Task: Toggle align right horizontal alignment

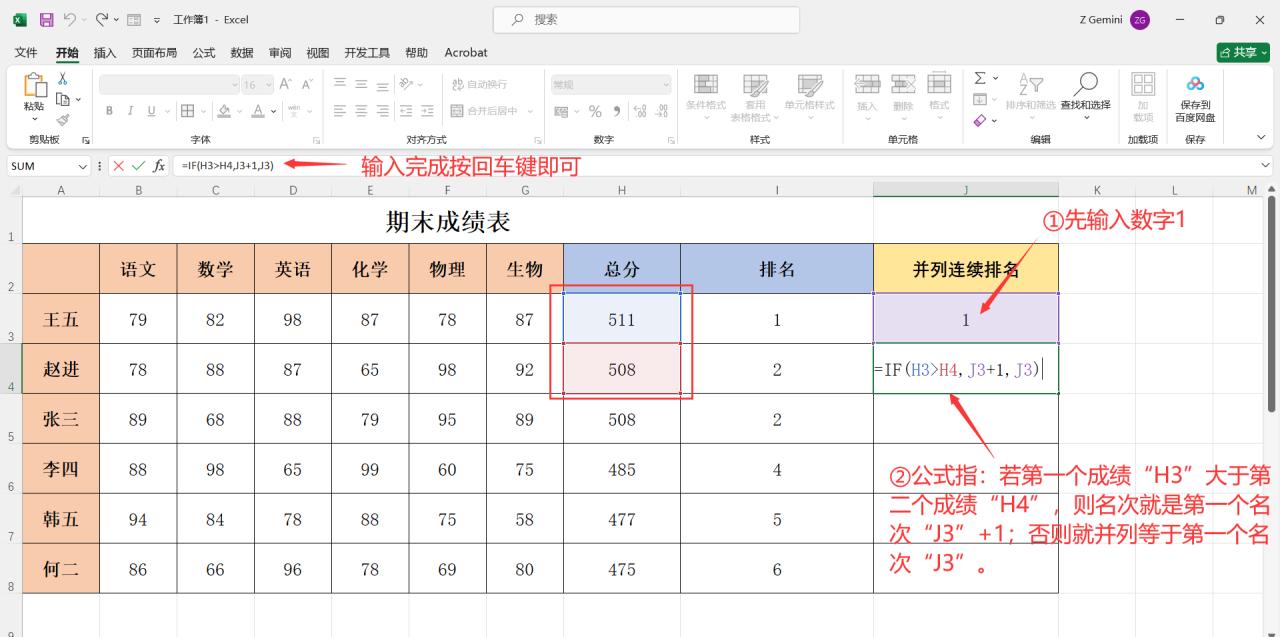Action: tap(383, 111)
